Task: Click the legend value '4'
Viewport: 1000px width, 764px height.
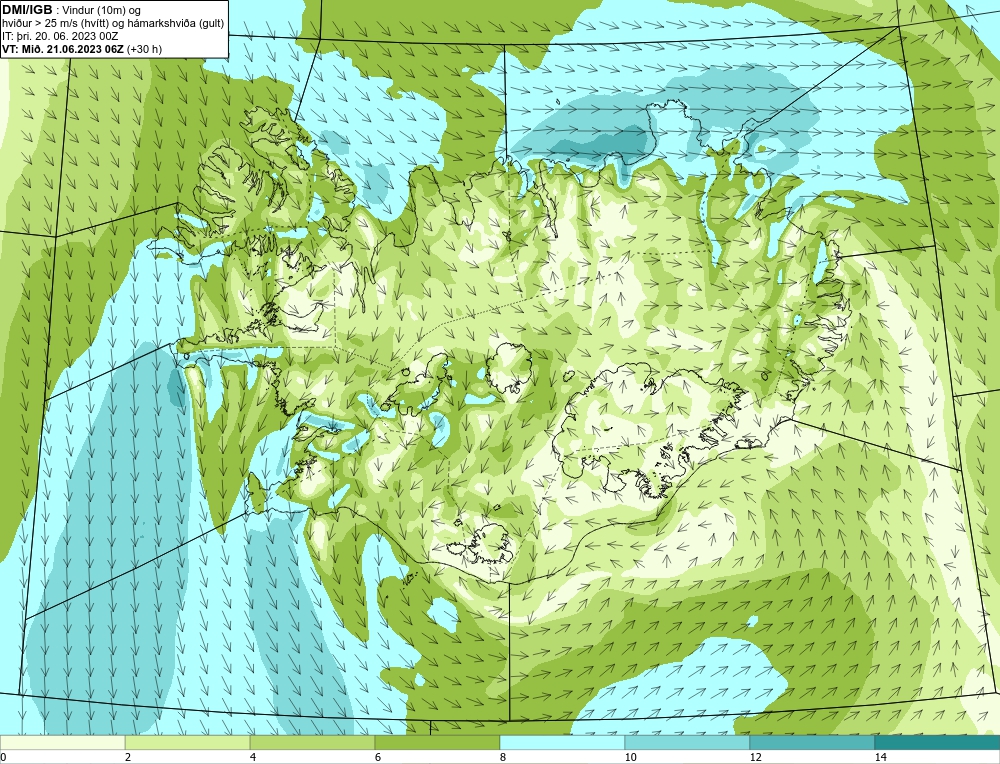Action: tap(253, 757)
